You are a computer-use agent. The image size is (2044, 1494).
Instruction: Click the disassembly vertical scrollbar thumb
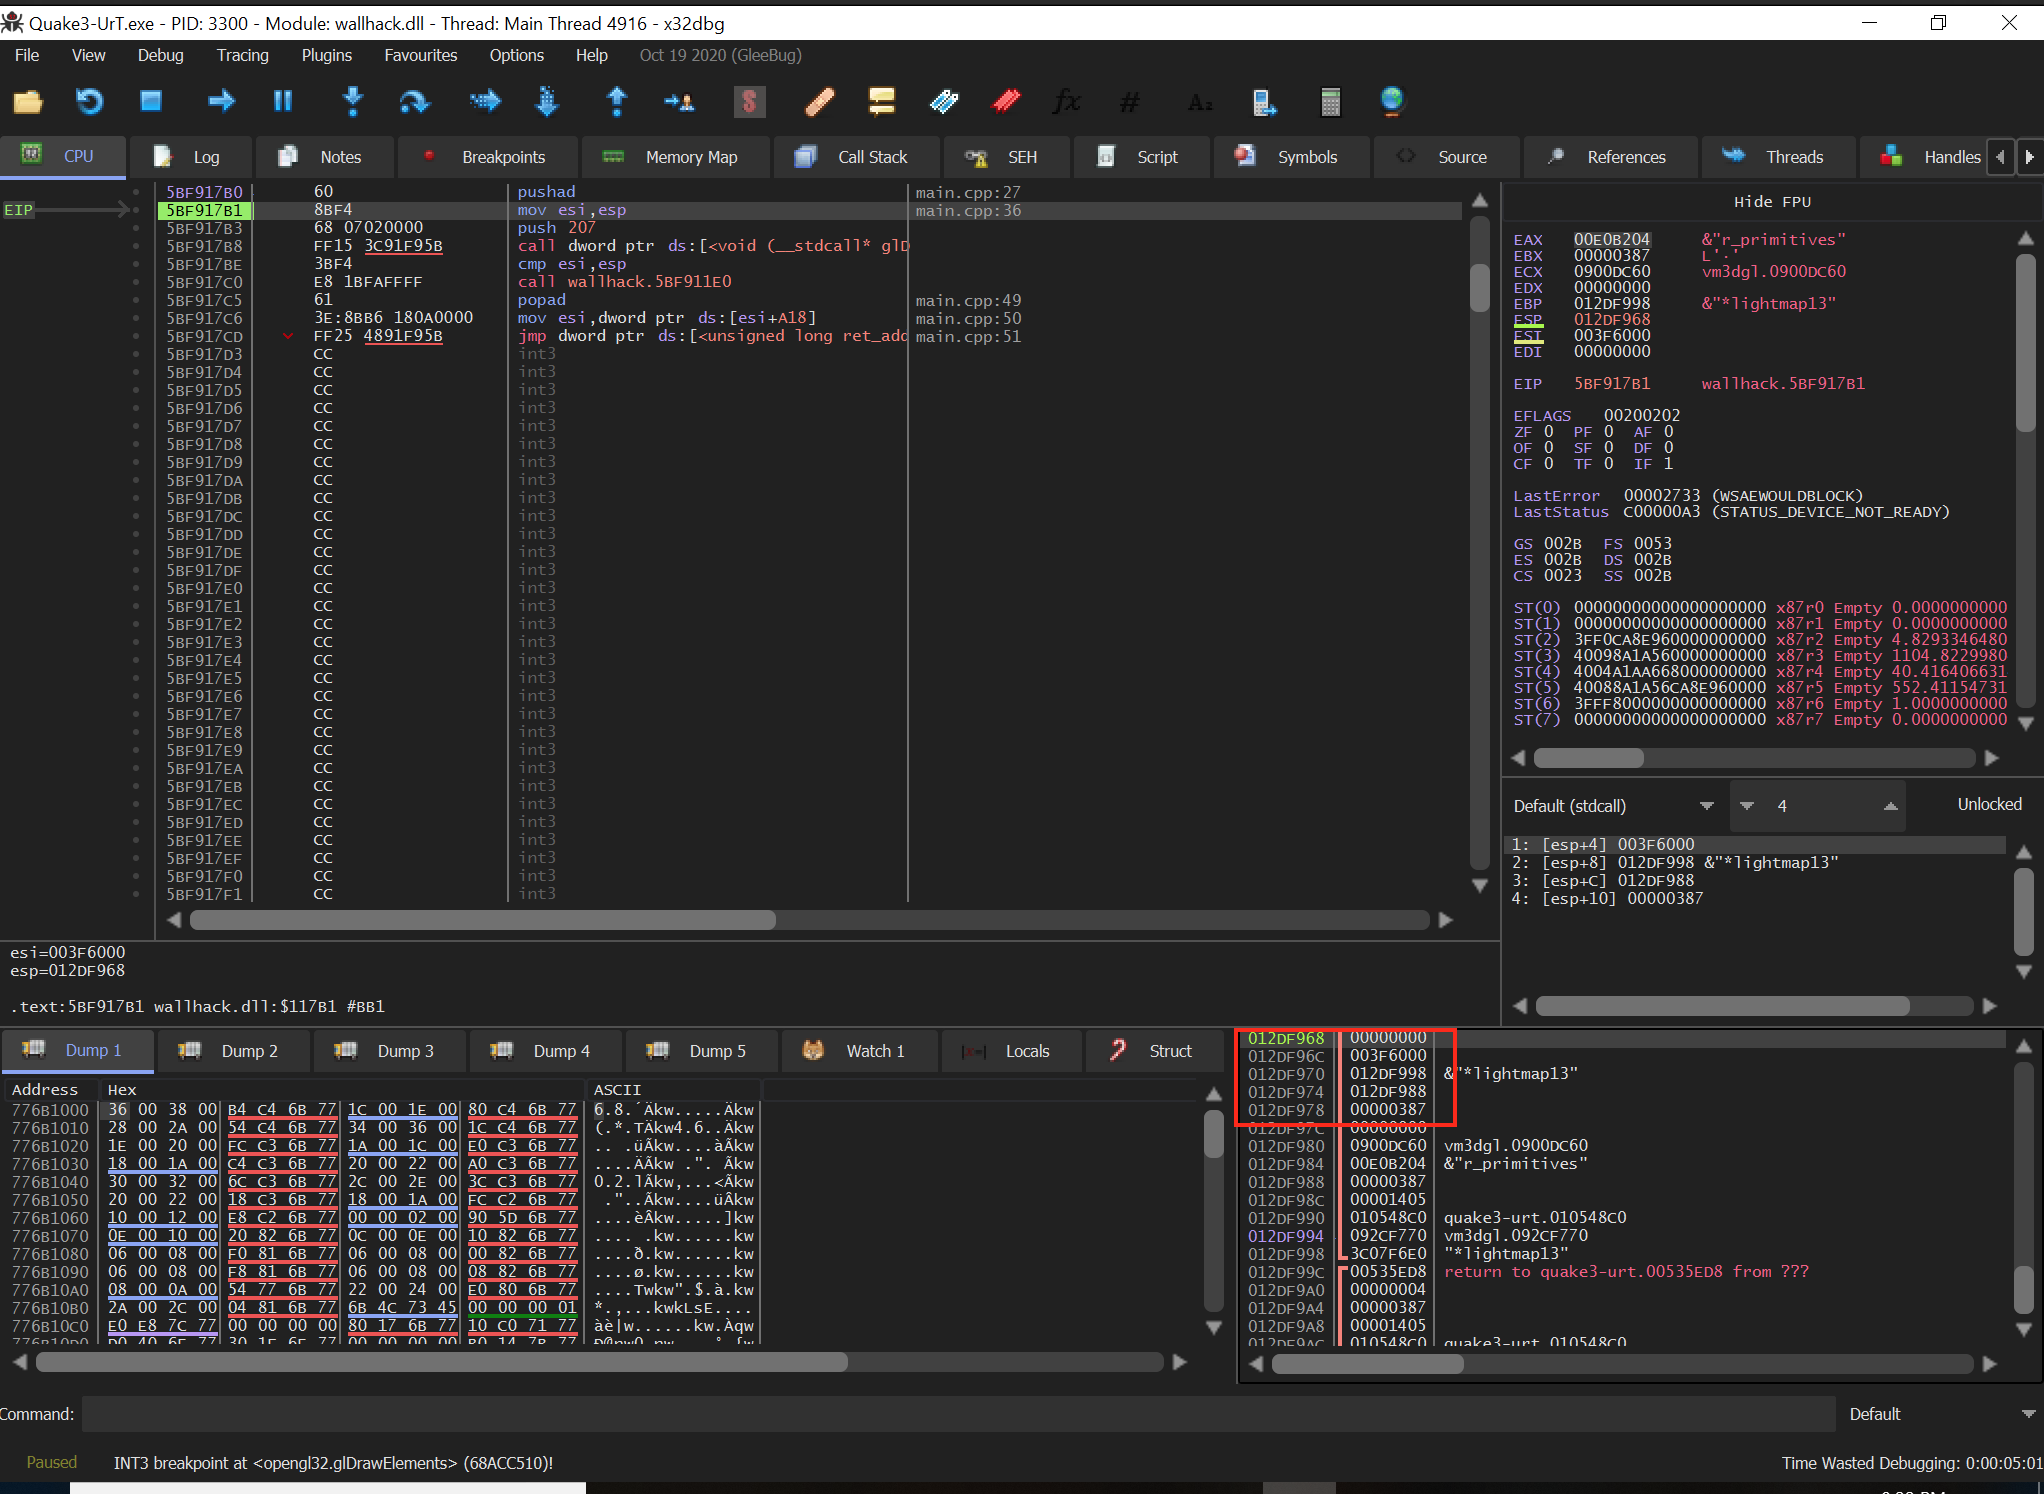click(1480, 288)
